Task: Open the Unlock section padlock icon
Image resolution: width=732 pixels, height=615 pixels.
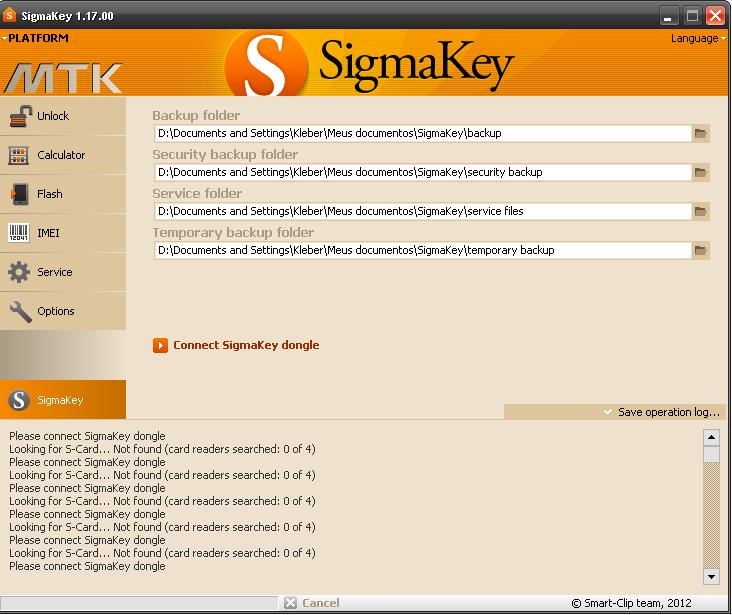Action: pos(20,116)
